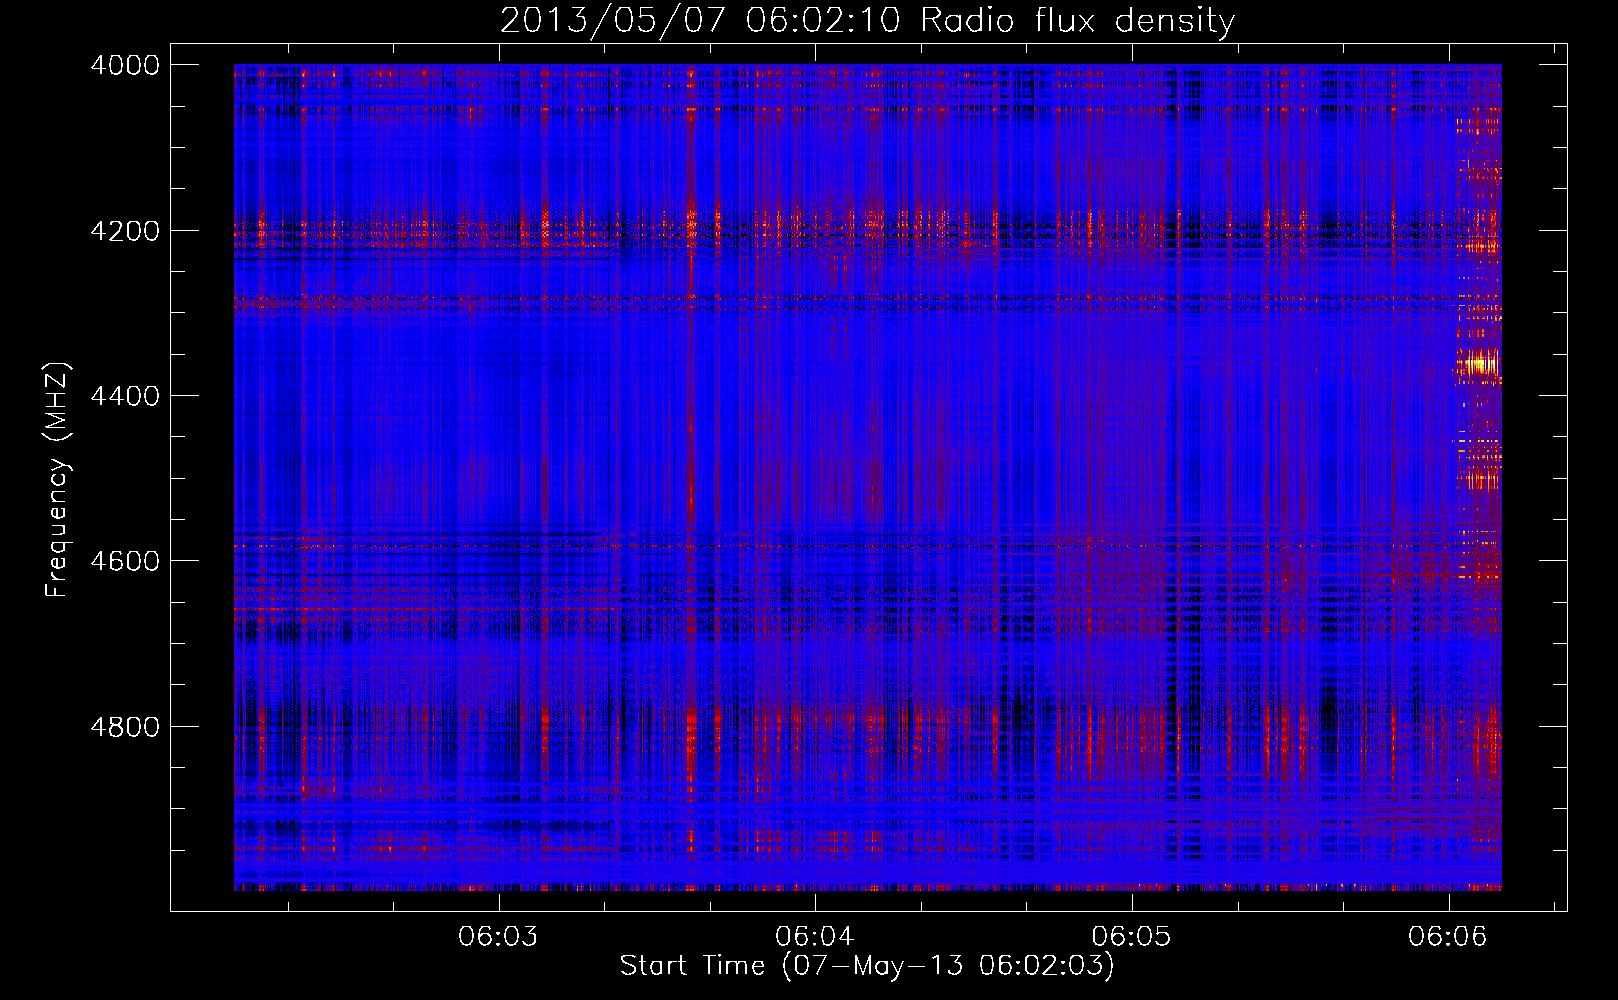Click the "Start Time (07-May-13 06:02:03)" axis label

[x=867, y=966]
